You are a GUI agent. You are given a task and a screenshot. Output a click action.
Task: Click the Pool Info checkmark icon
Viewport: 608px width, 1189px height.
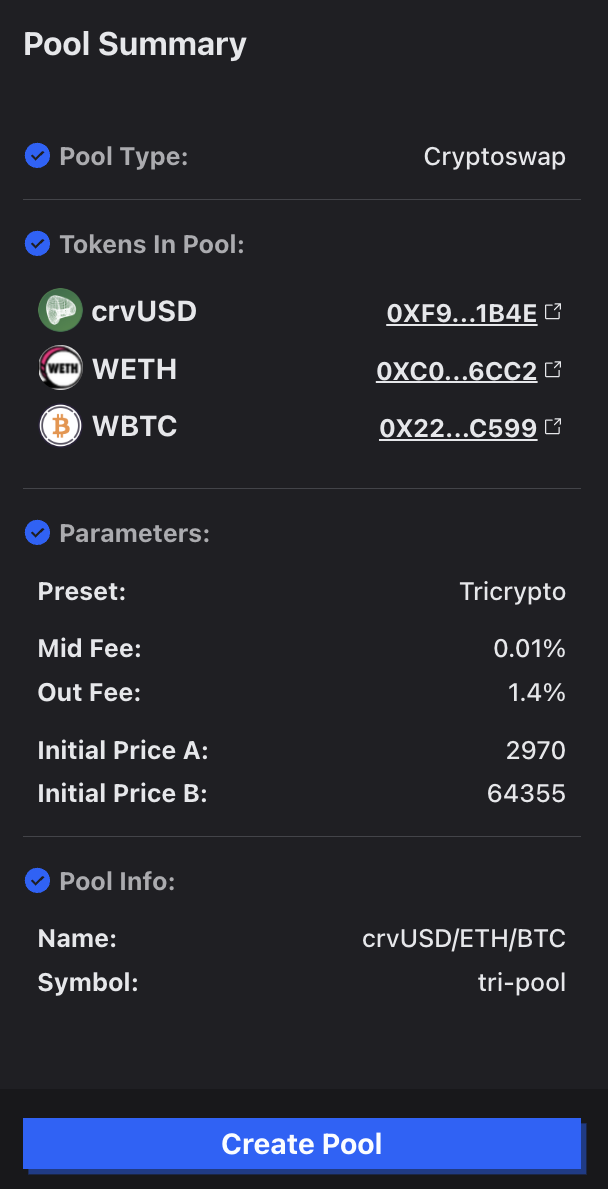click(x=37, y=881)
